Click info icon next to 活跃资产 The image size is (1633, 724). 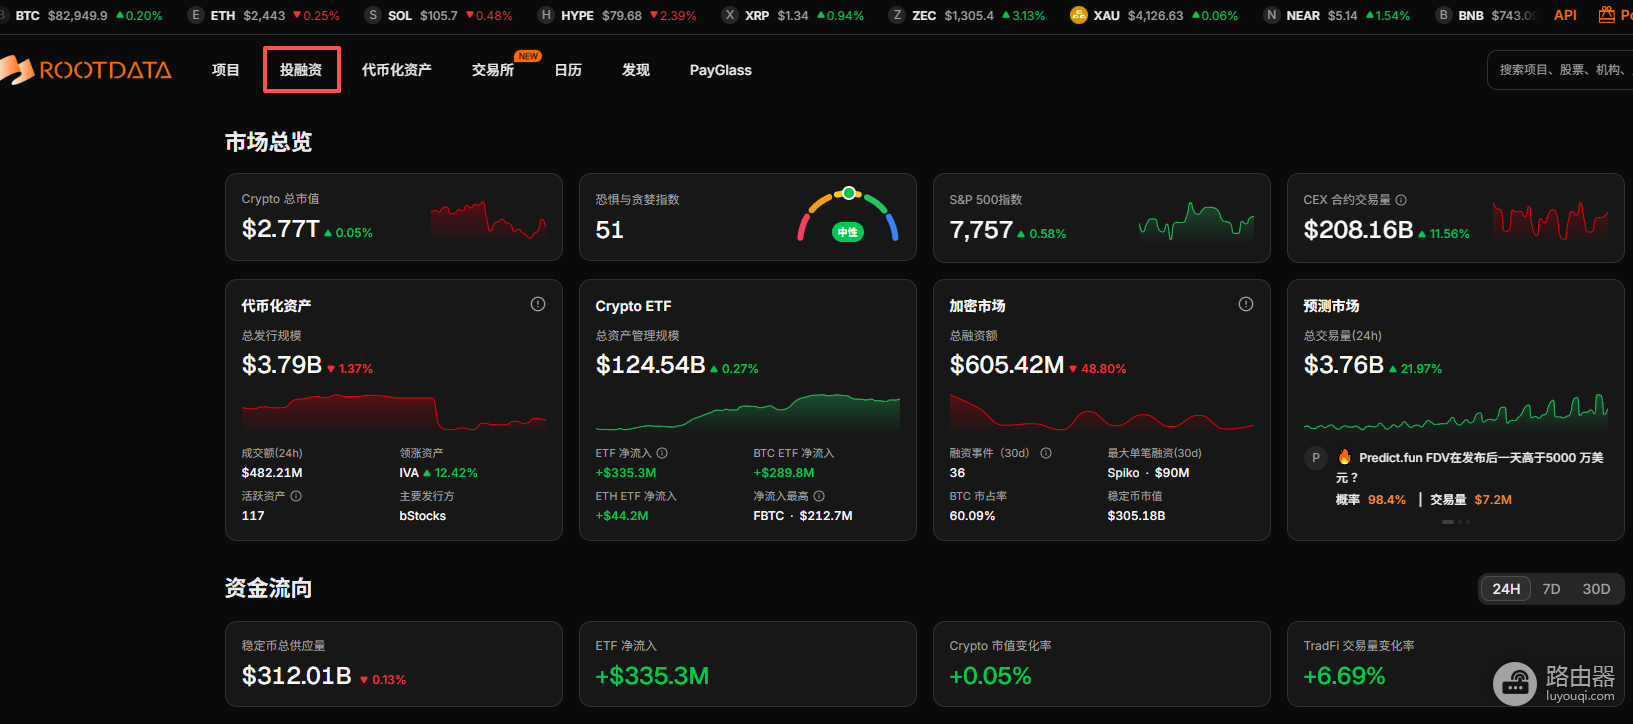point(296,496)
